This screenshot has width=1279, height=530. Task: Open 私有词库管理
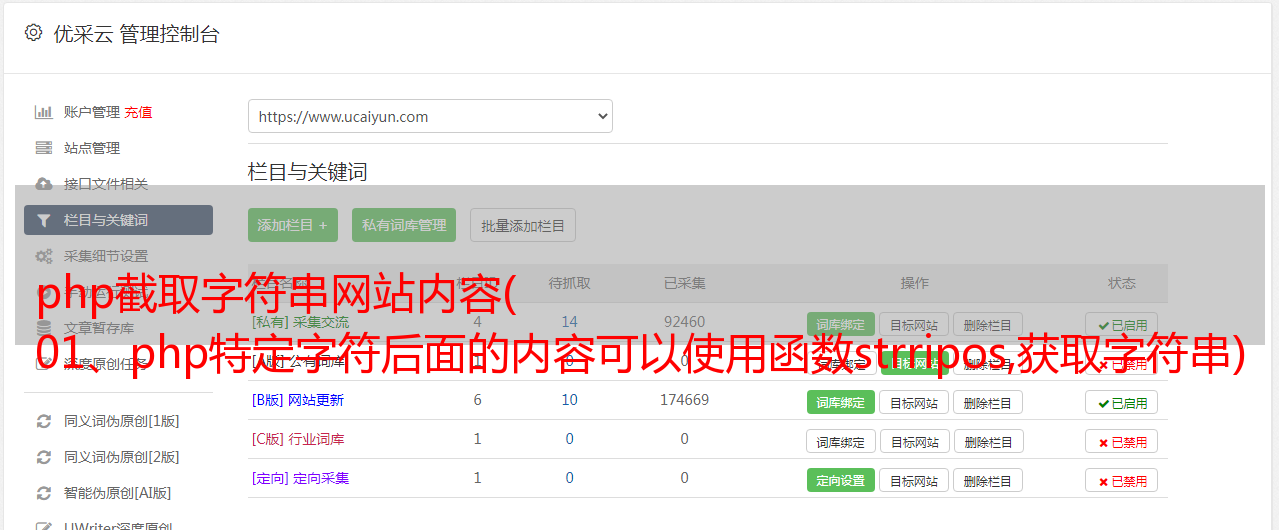click(x=404, y=225)
